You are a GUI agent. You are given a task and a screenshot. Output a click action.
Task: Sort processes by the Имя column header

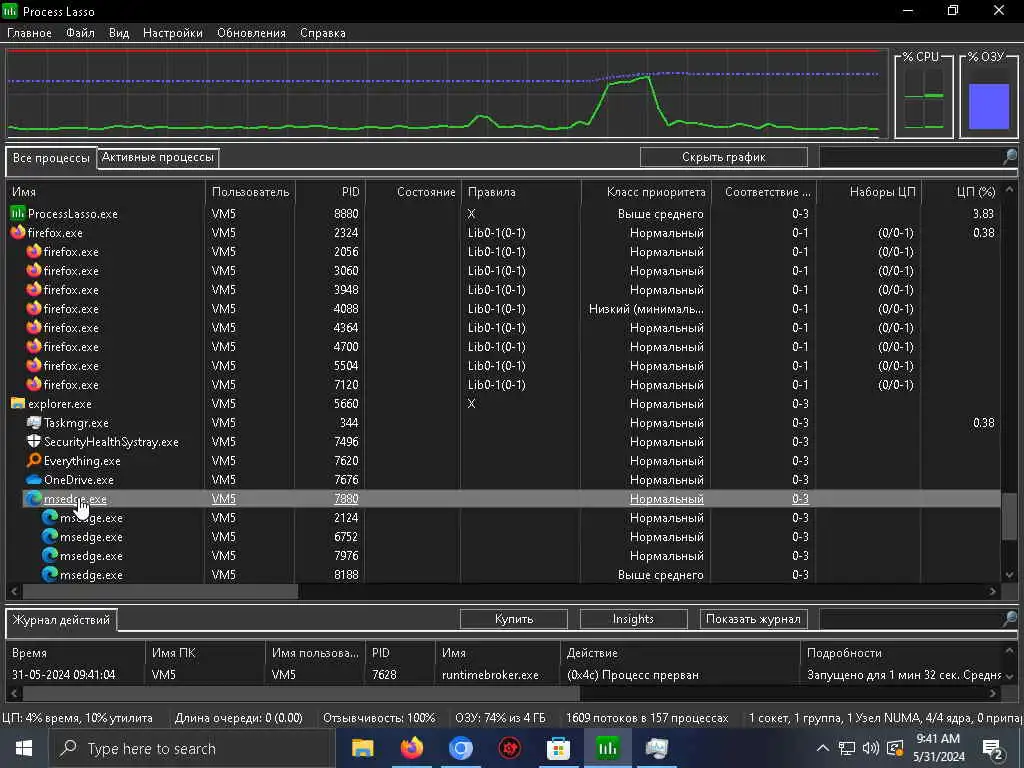pyautogui.click(x=106, y=192)
